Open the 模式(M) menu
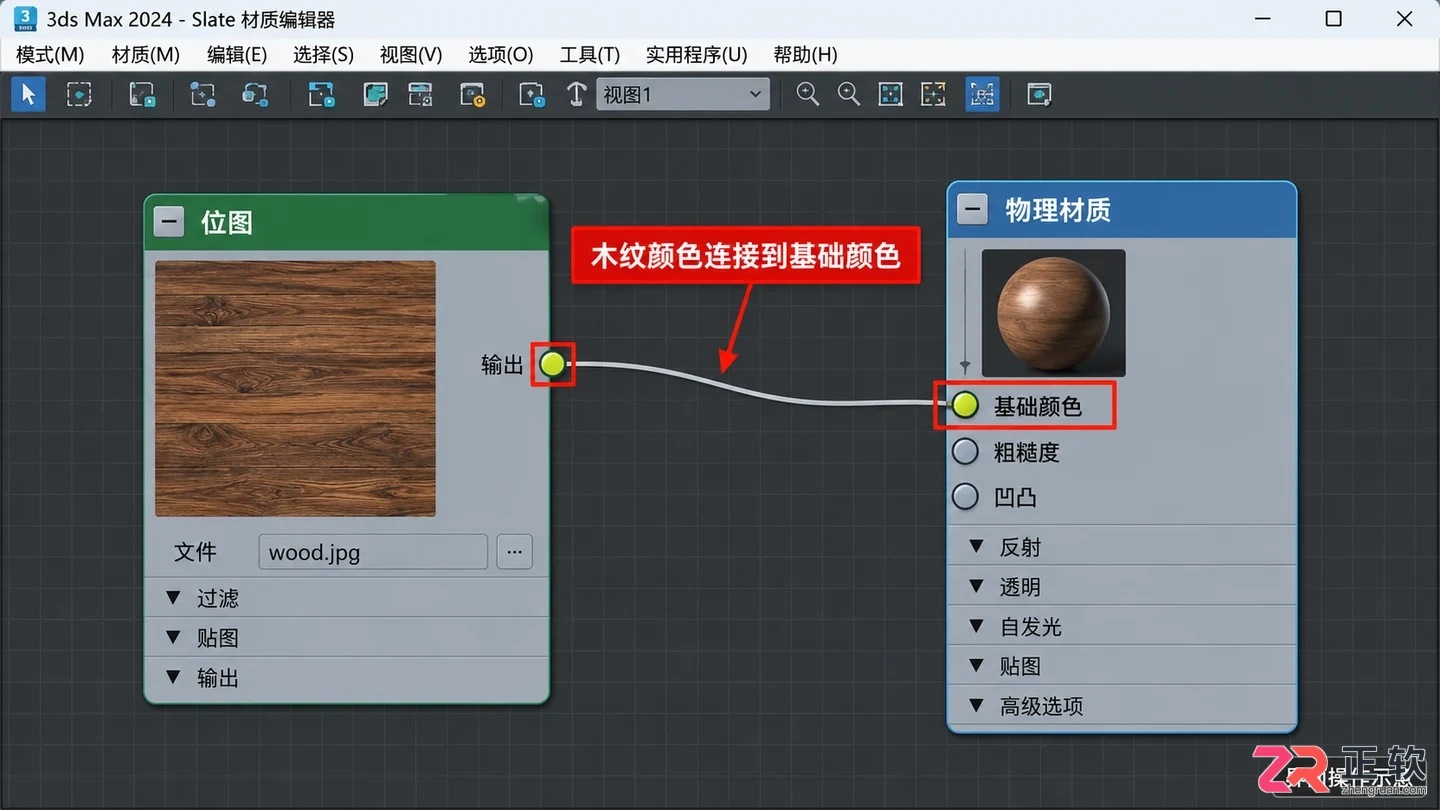The height and width of the screenshot is (810, 1440). [x=50, y=54]
